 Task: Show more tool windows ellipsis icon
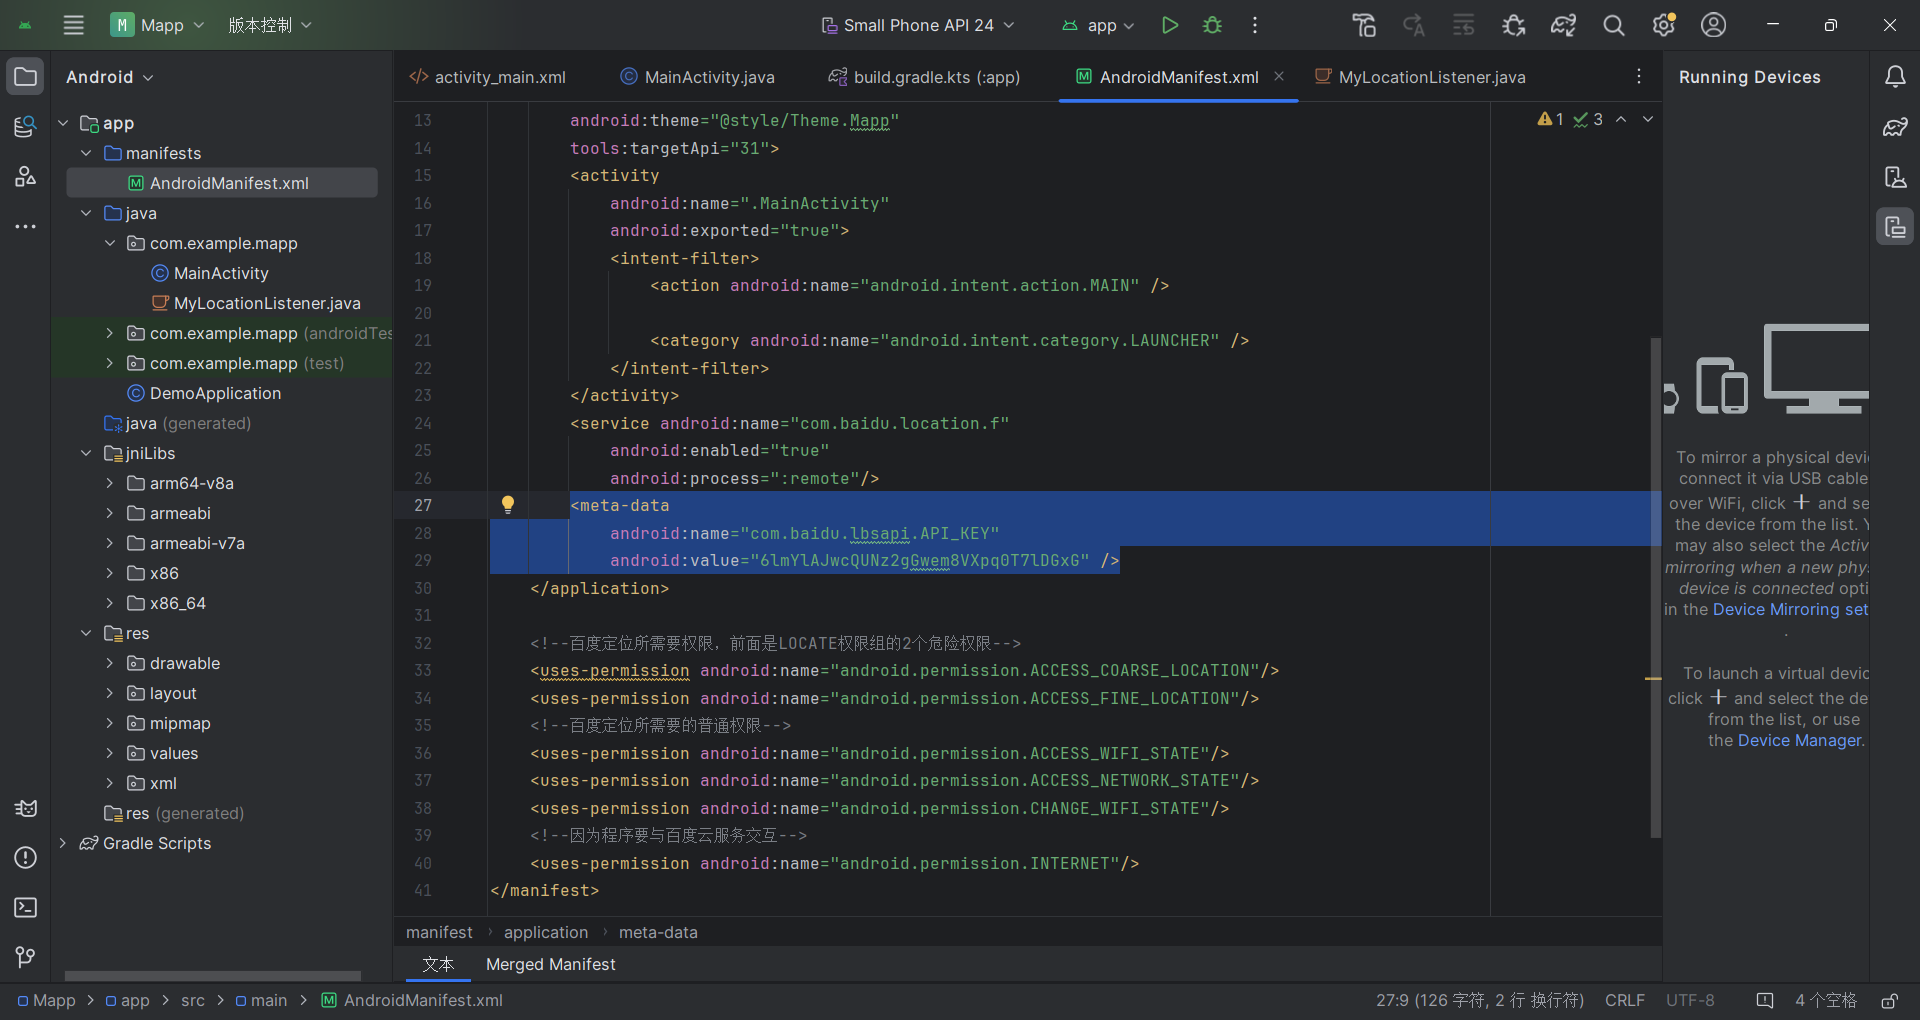point(25,227)
